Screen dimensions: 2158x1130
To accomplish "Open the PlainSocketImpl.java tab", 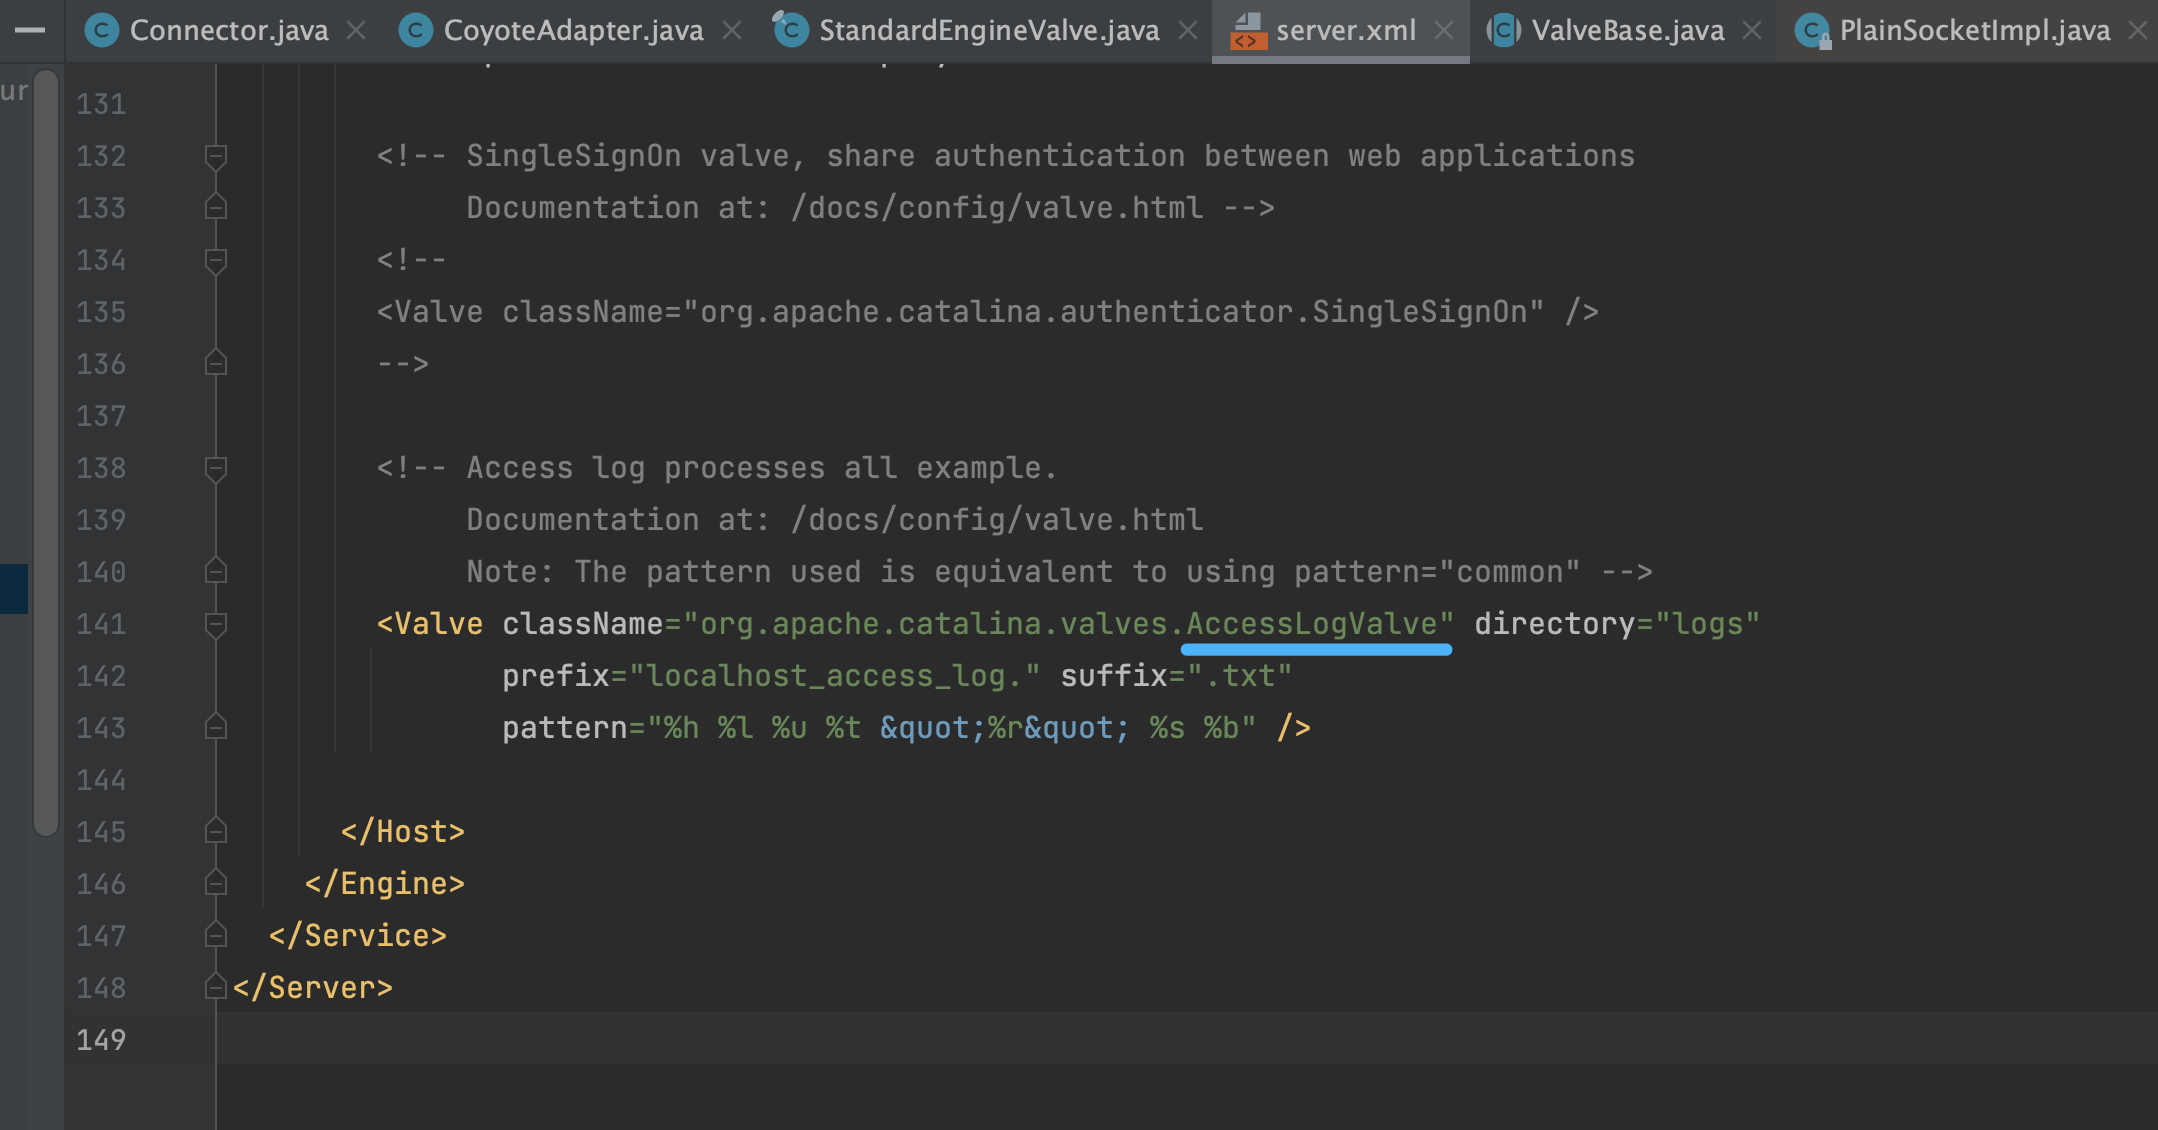I will [1974, 31].
